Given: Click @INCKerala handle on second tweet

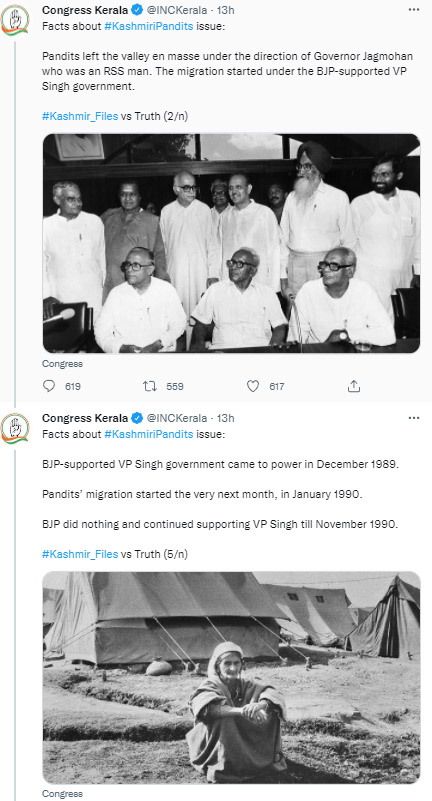Looking at the screenshot, I should pos(177,418).
